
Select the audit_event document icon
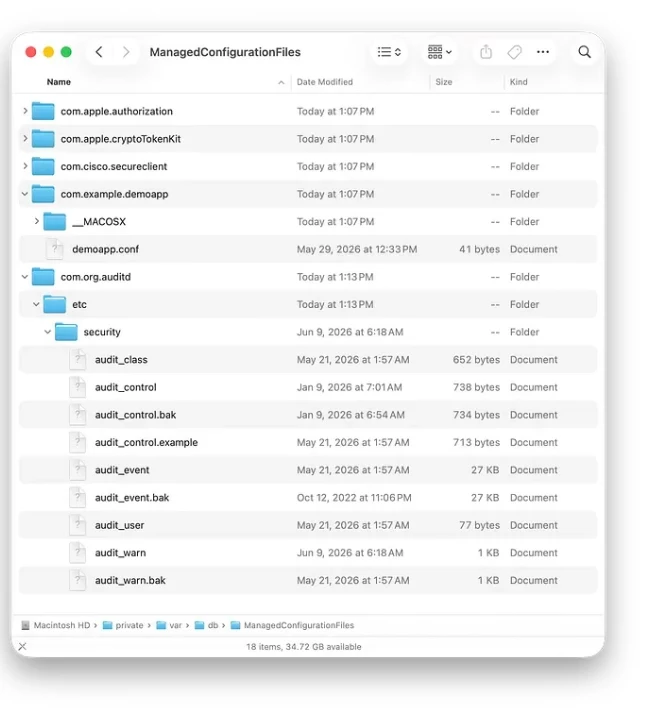78,470
